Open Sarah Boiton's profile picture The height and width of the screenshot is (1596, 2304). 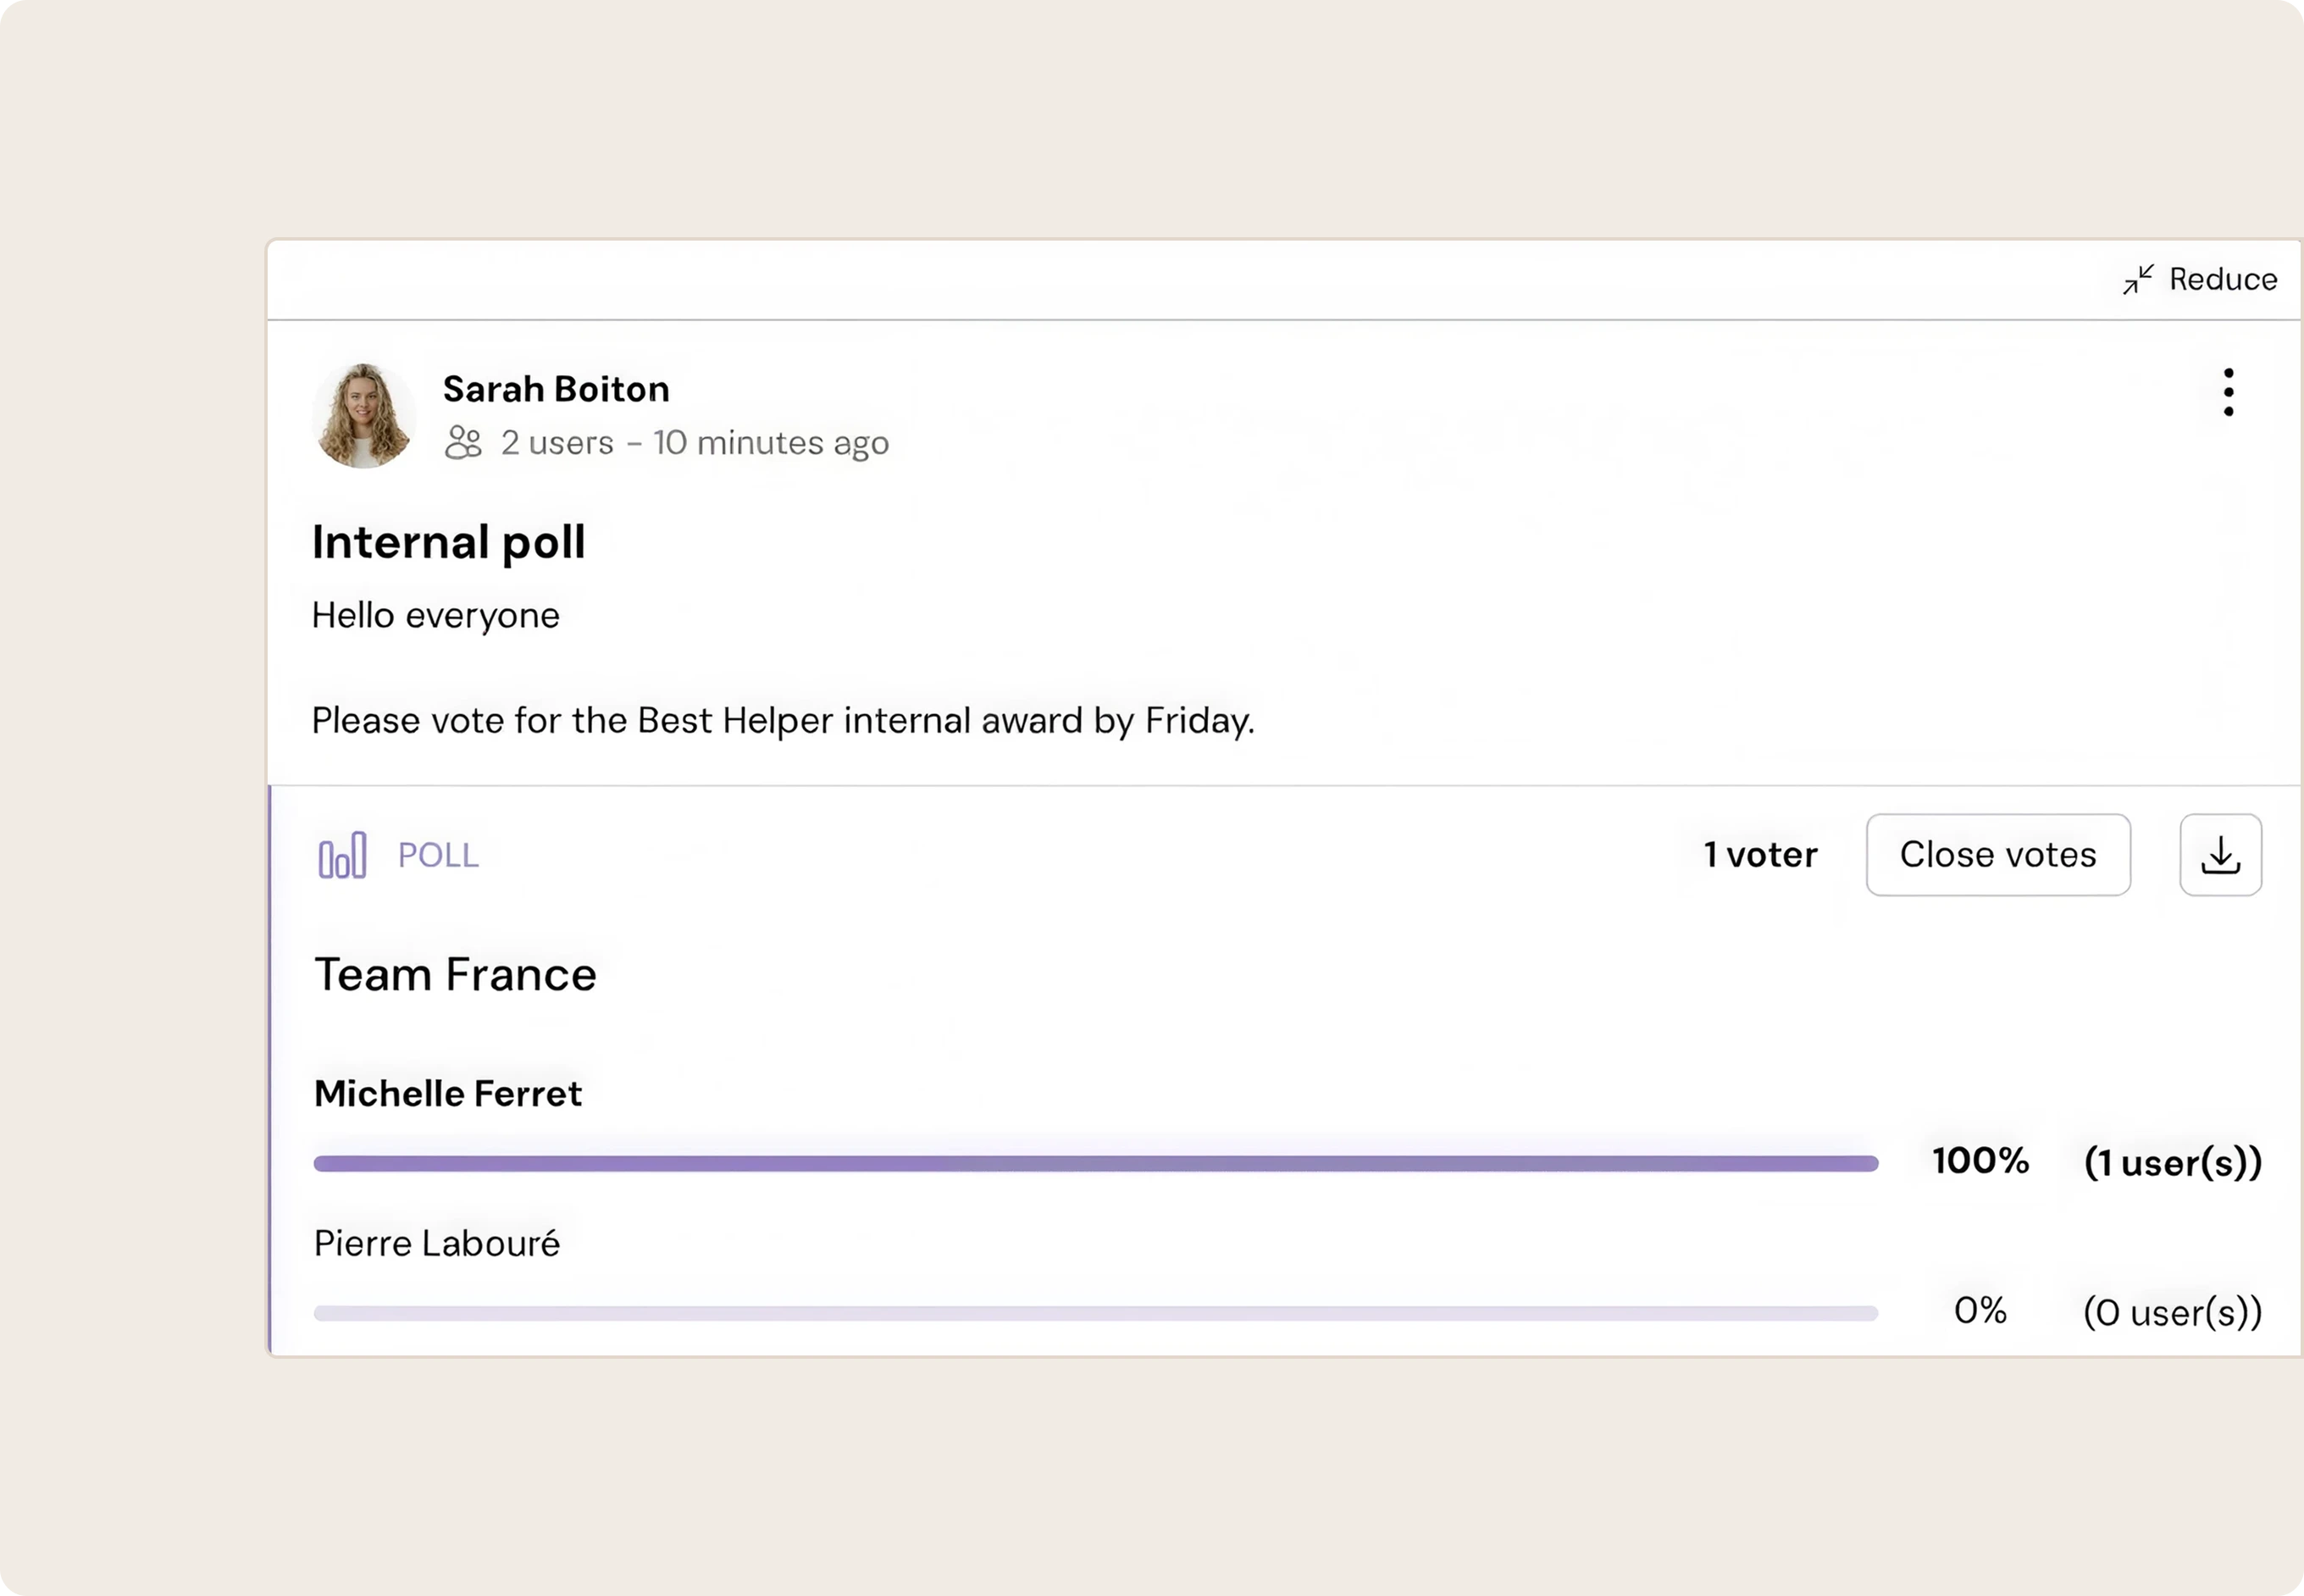(364, 415)
